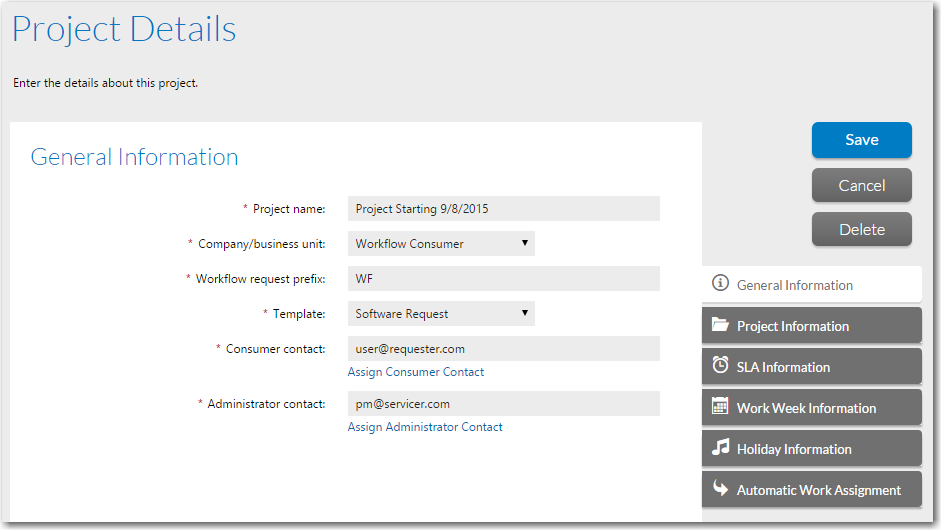Click the alarm clock icon for SLA
This screenshot has width=941, height=530.
pos(720,364)
